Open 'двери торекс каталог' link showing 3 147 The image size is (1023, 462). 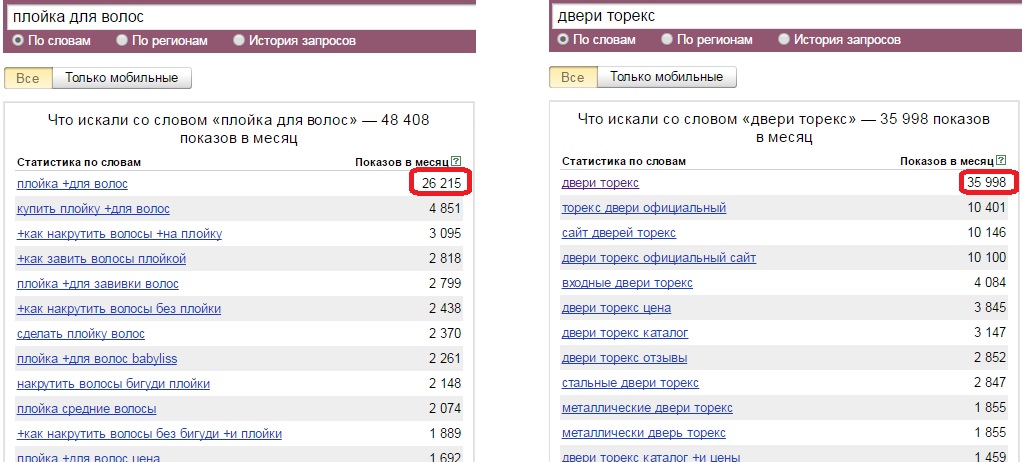point(625,333)
